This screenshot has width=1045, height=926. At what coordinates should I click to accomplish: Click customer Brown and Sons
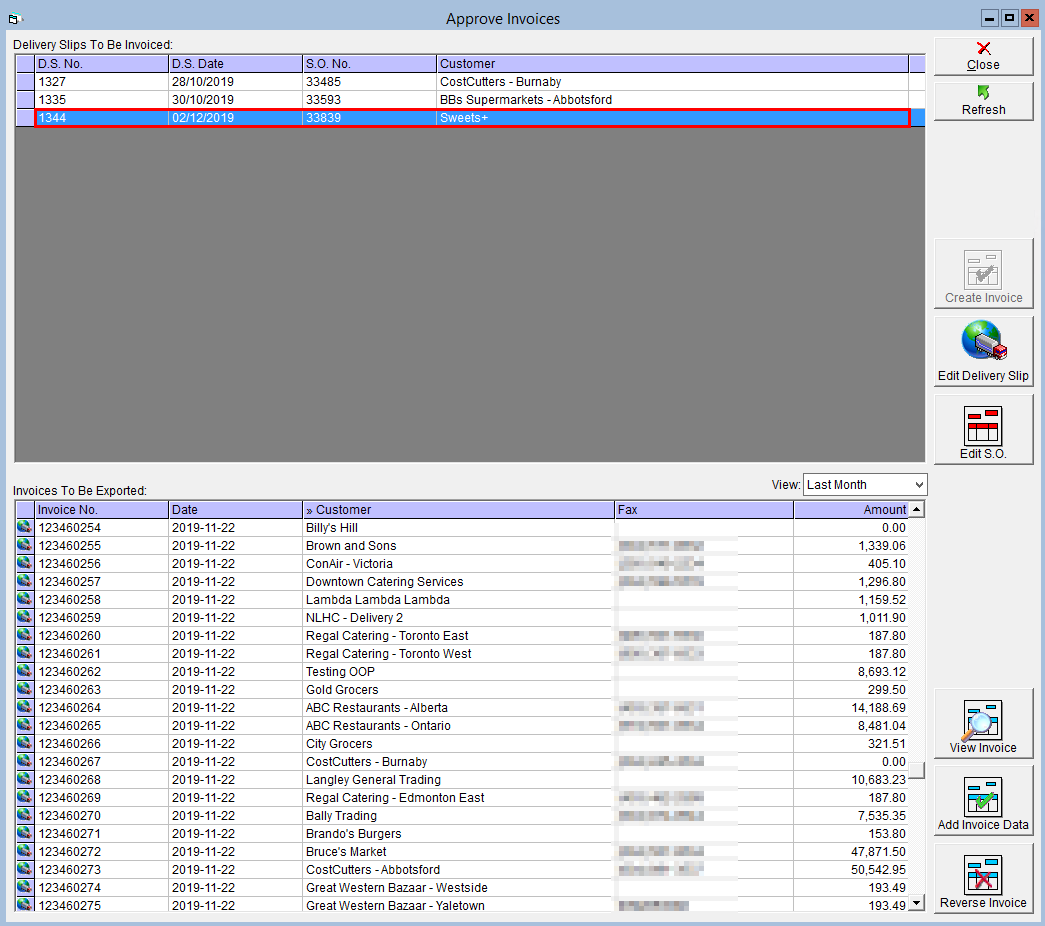pos(351,545)
